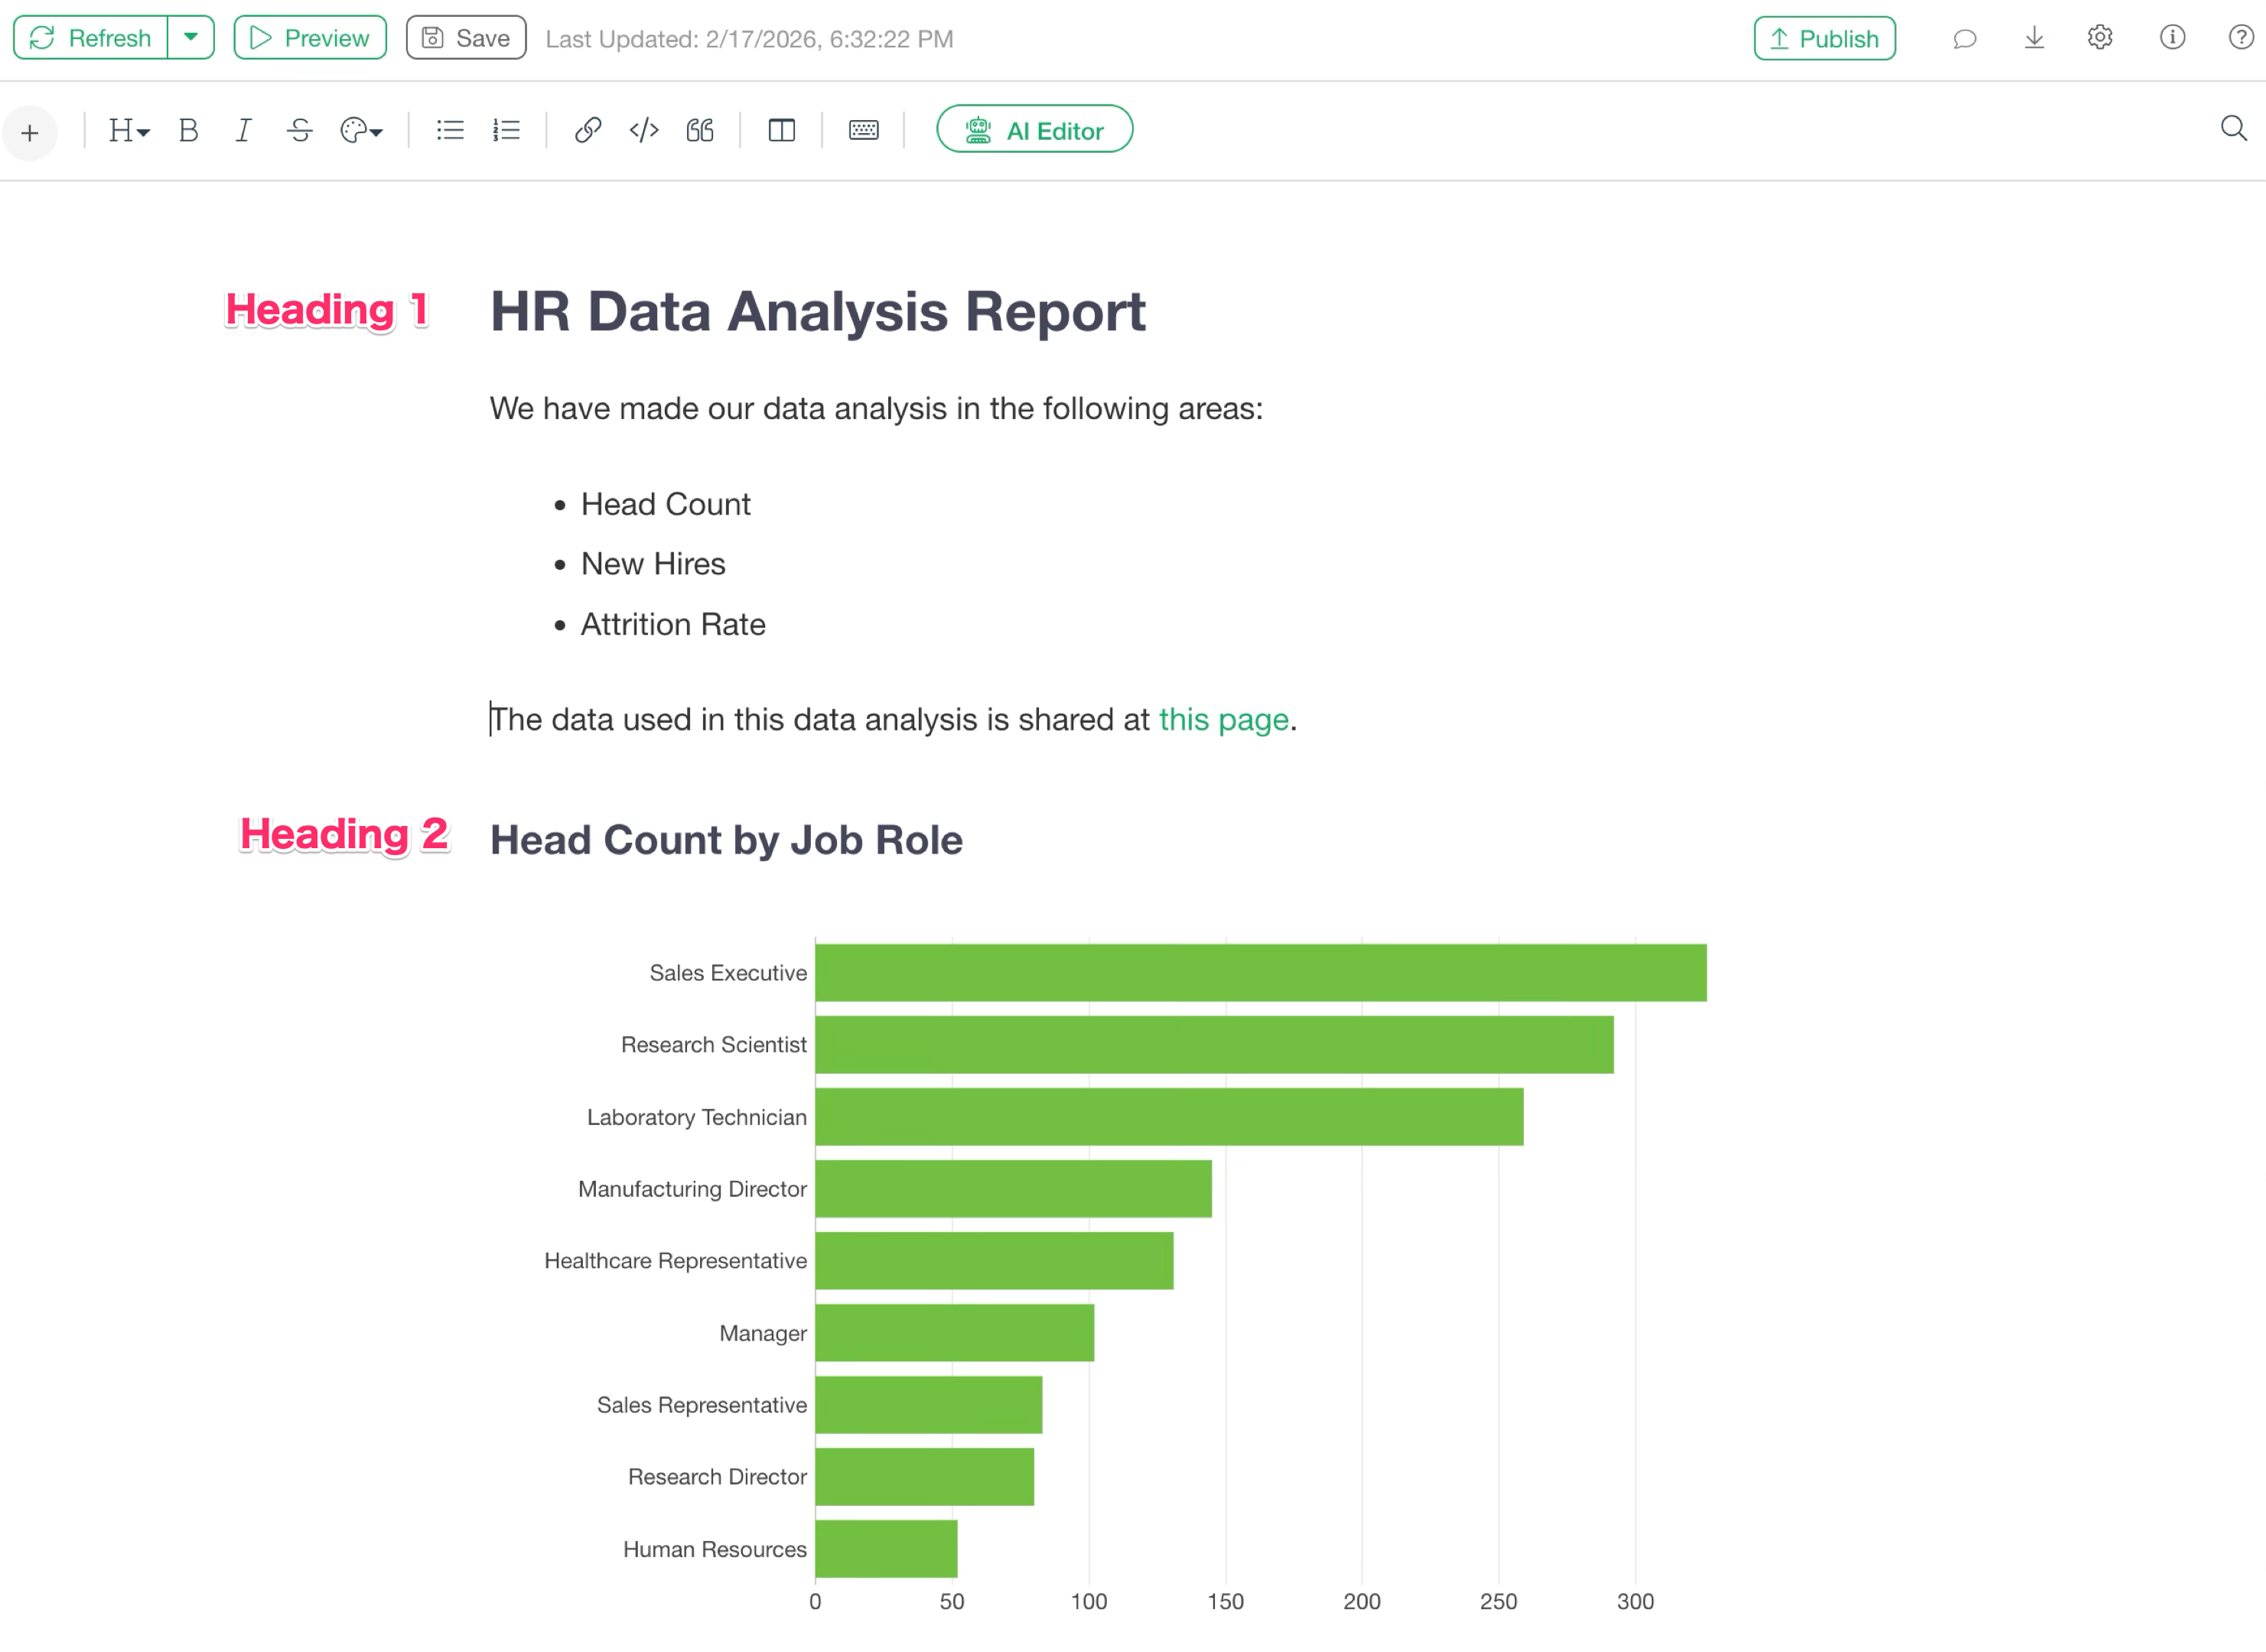Viewport: 2266px width, 1652px height.
Task: Toggle strikethrough formatting
Action: (x=299, y=131)
